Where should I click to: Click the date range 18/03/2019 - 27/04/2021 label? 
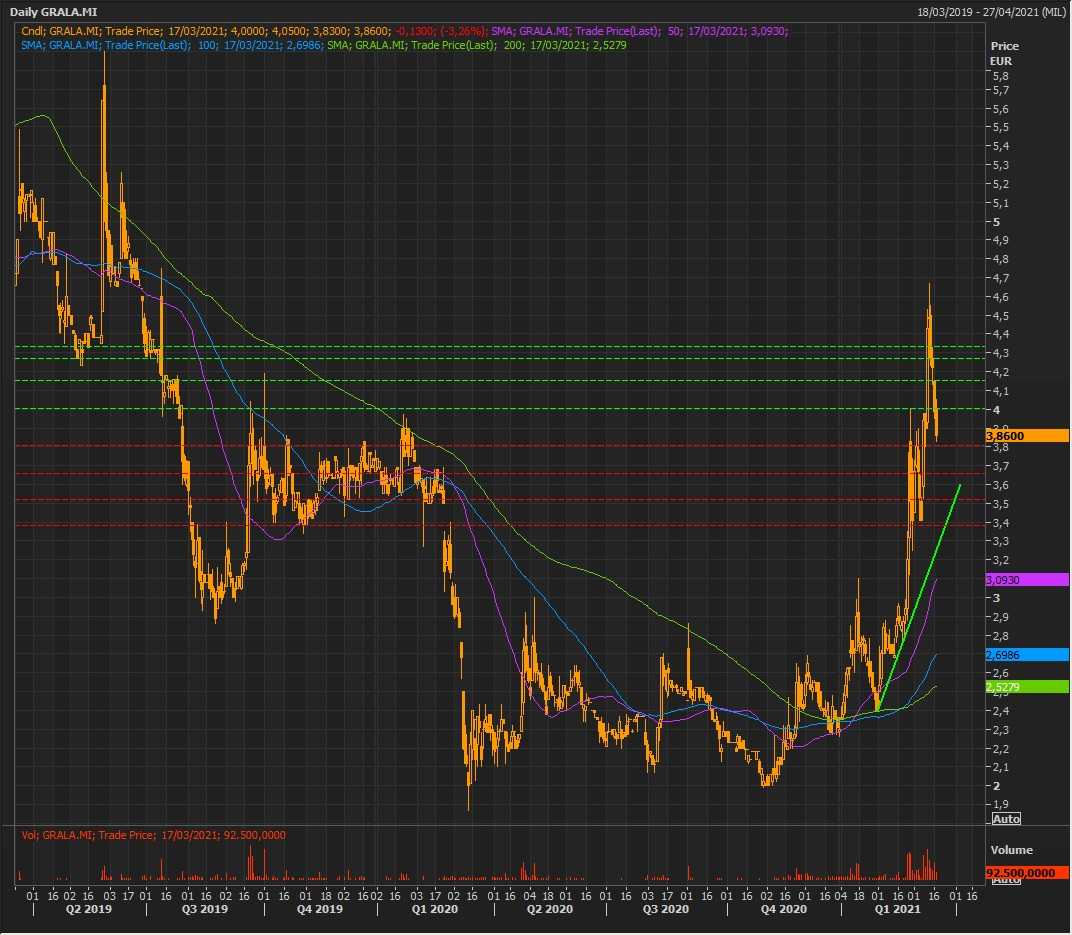point(991,11)
